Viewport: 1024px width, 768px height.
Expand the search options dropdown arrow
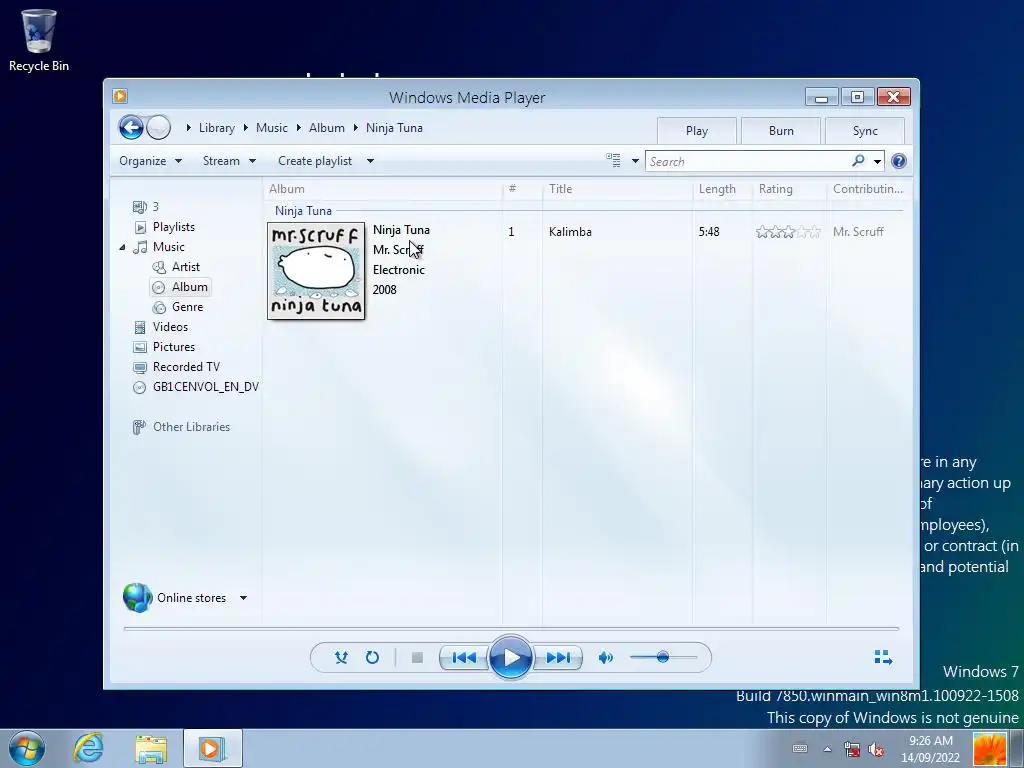pos(878,161)
